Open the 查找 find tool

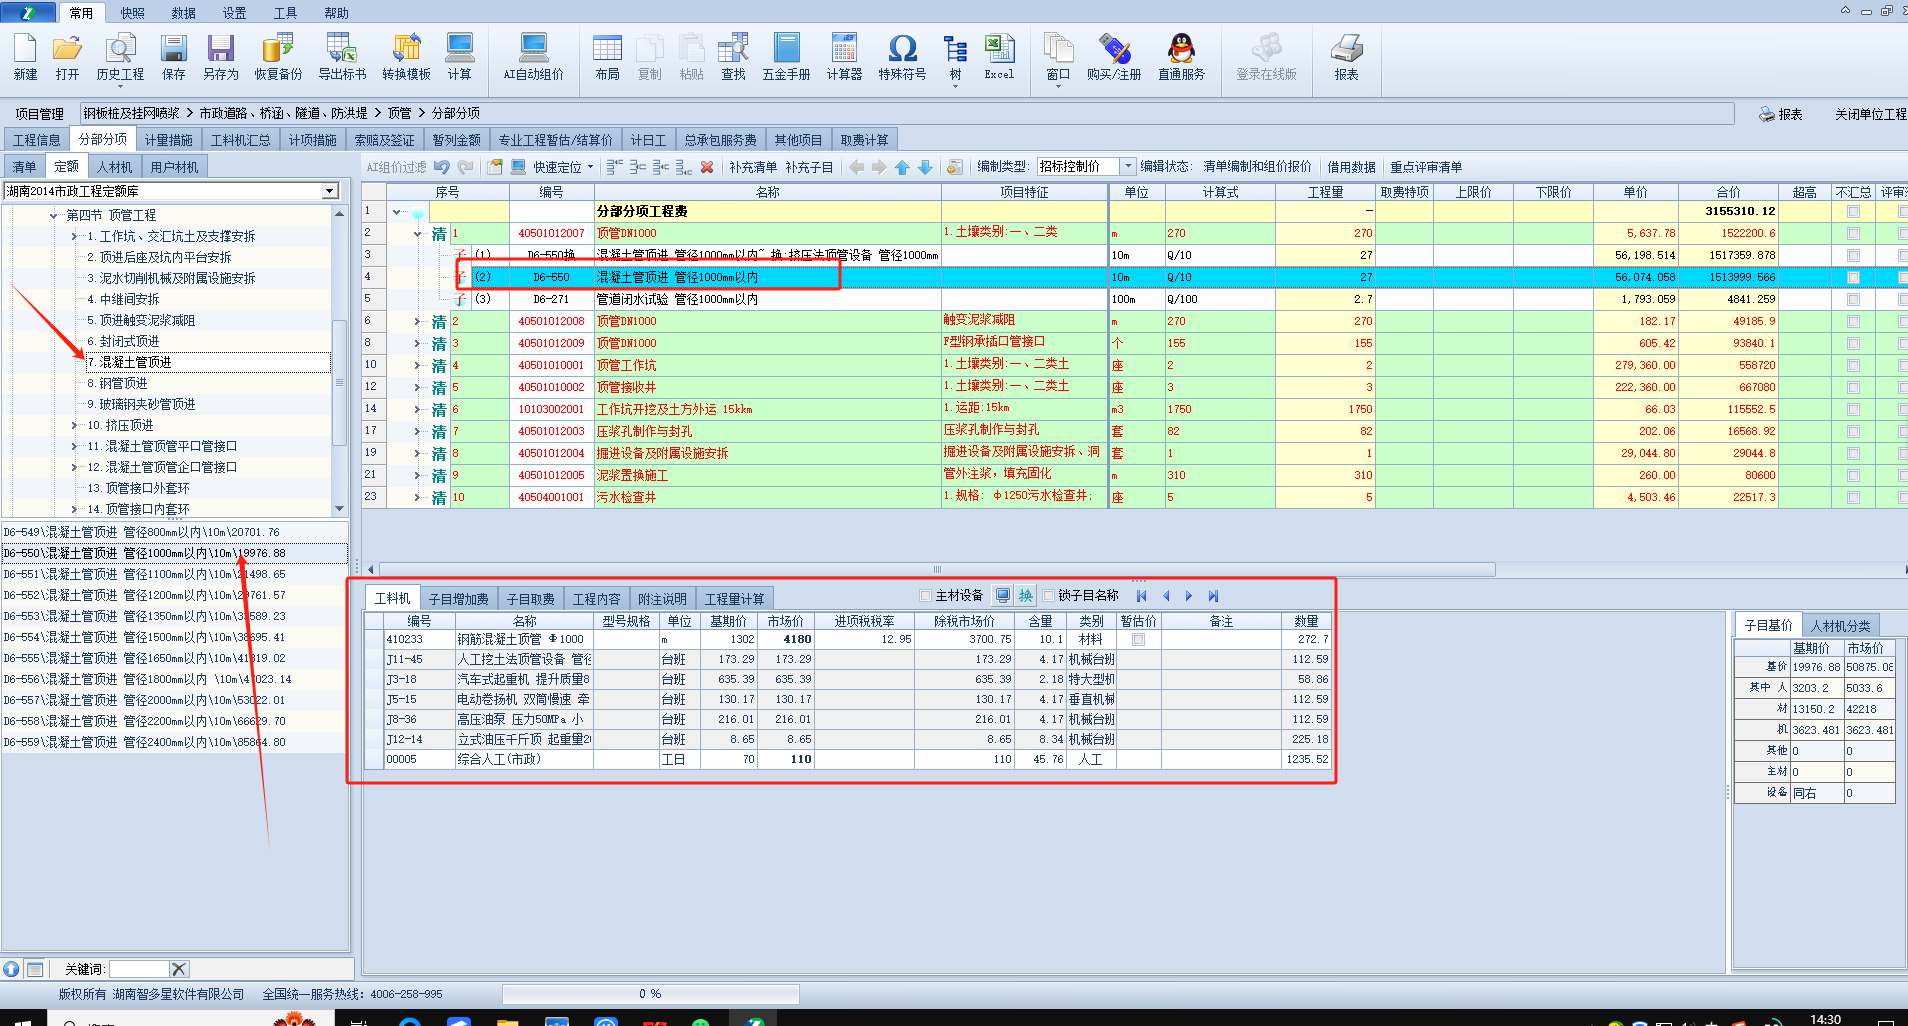[734, 57]
